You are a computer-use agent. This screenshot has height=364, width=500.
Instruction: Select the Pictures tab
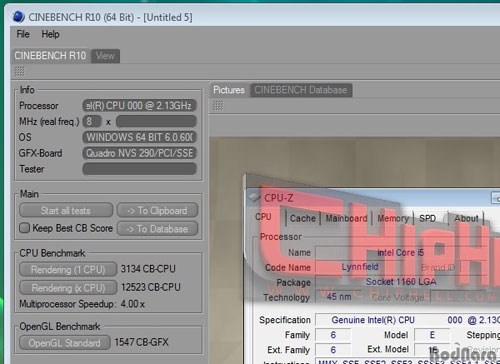tap(229, 90)
